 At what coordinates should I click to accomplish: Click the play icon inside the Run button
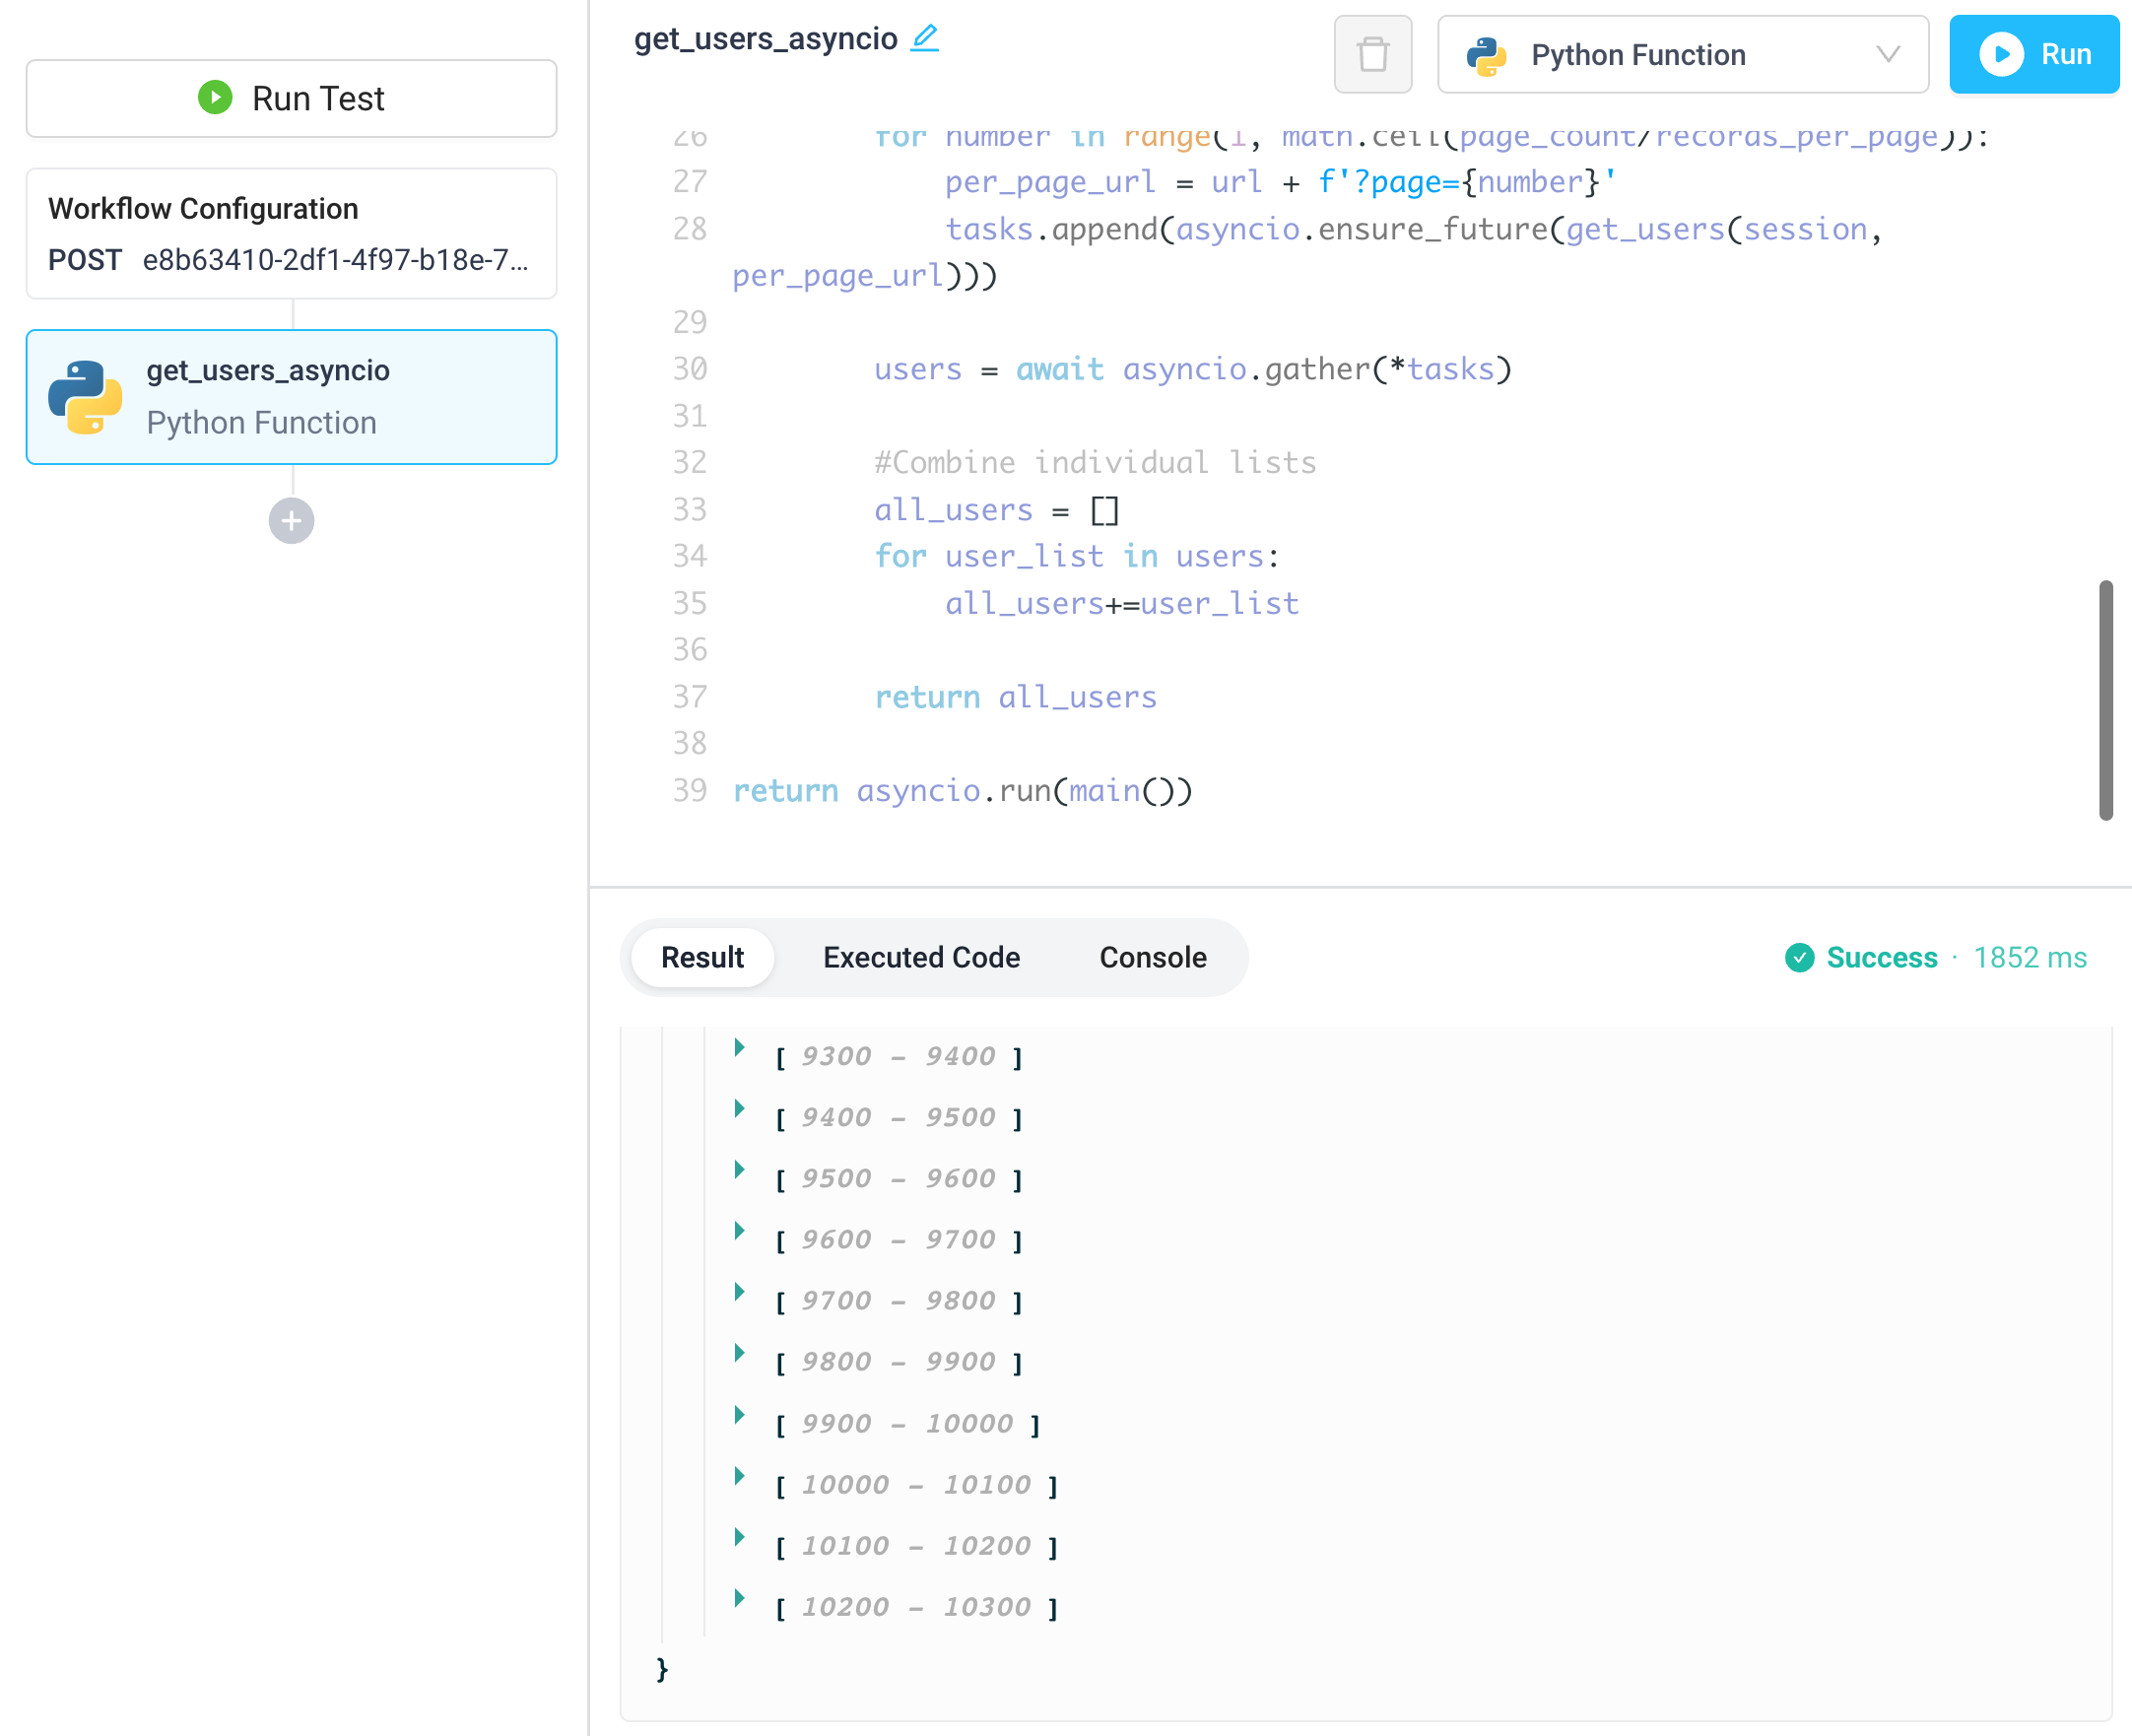click(2003, 55)
